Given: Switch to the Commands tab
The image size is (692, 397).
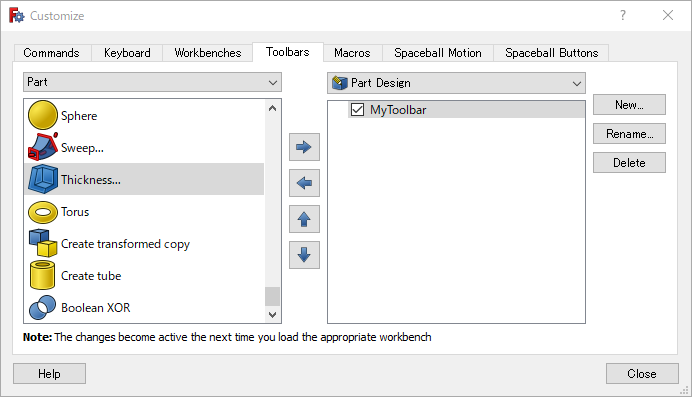Looking at the screenshot, I should [52, 53].
